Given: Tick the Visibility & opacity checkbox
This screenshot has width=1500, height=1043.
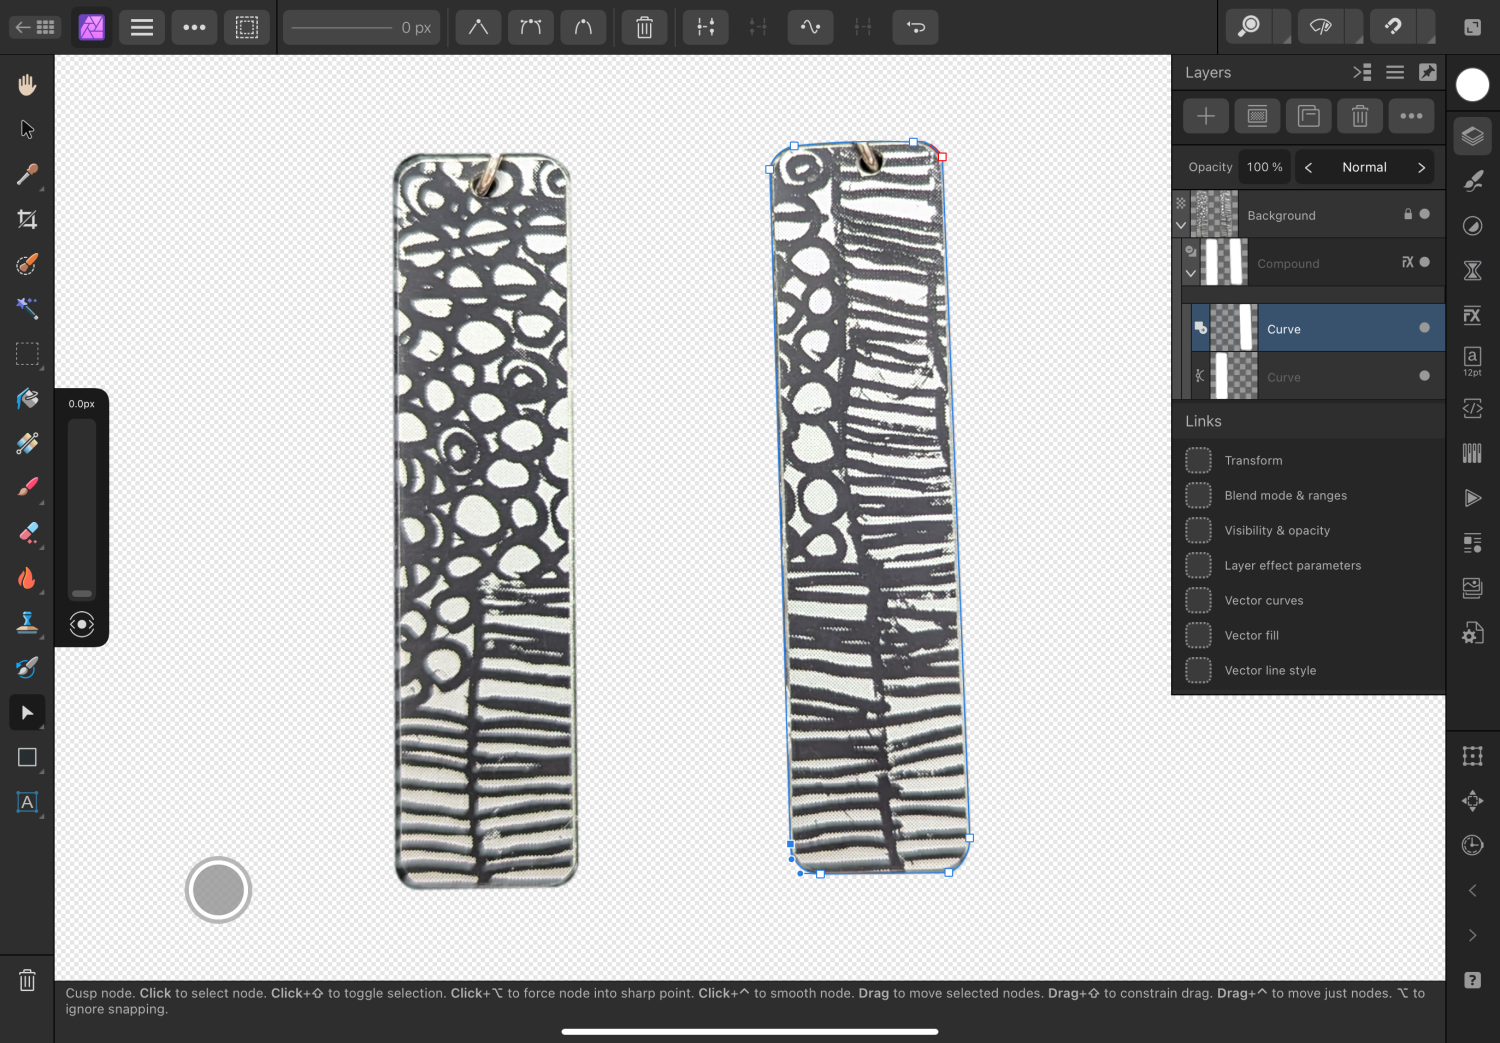Looking at the screenshot, I should 1198,530.
